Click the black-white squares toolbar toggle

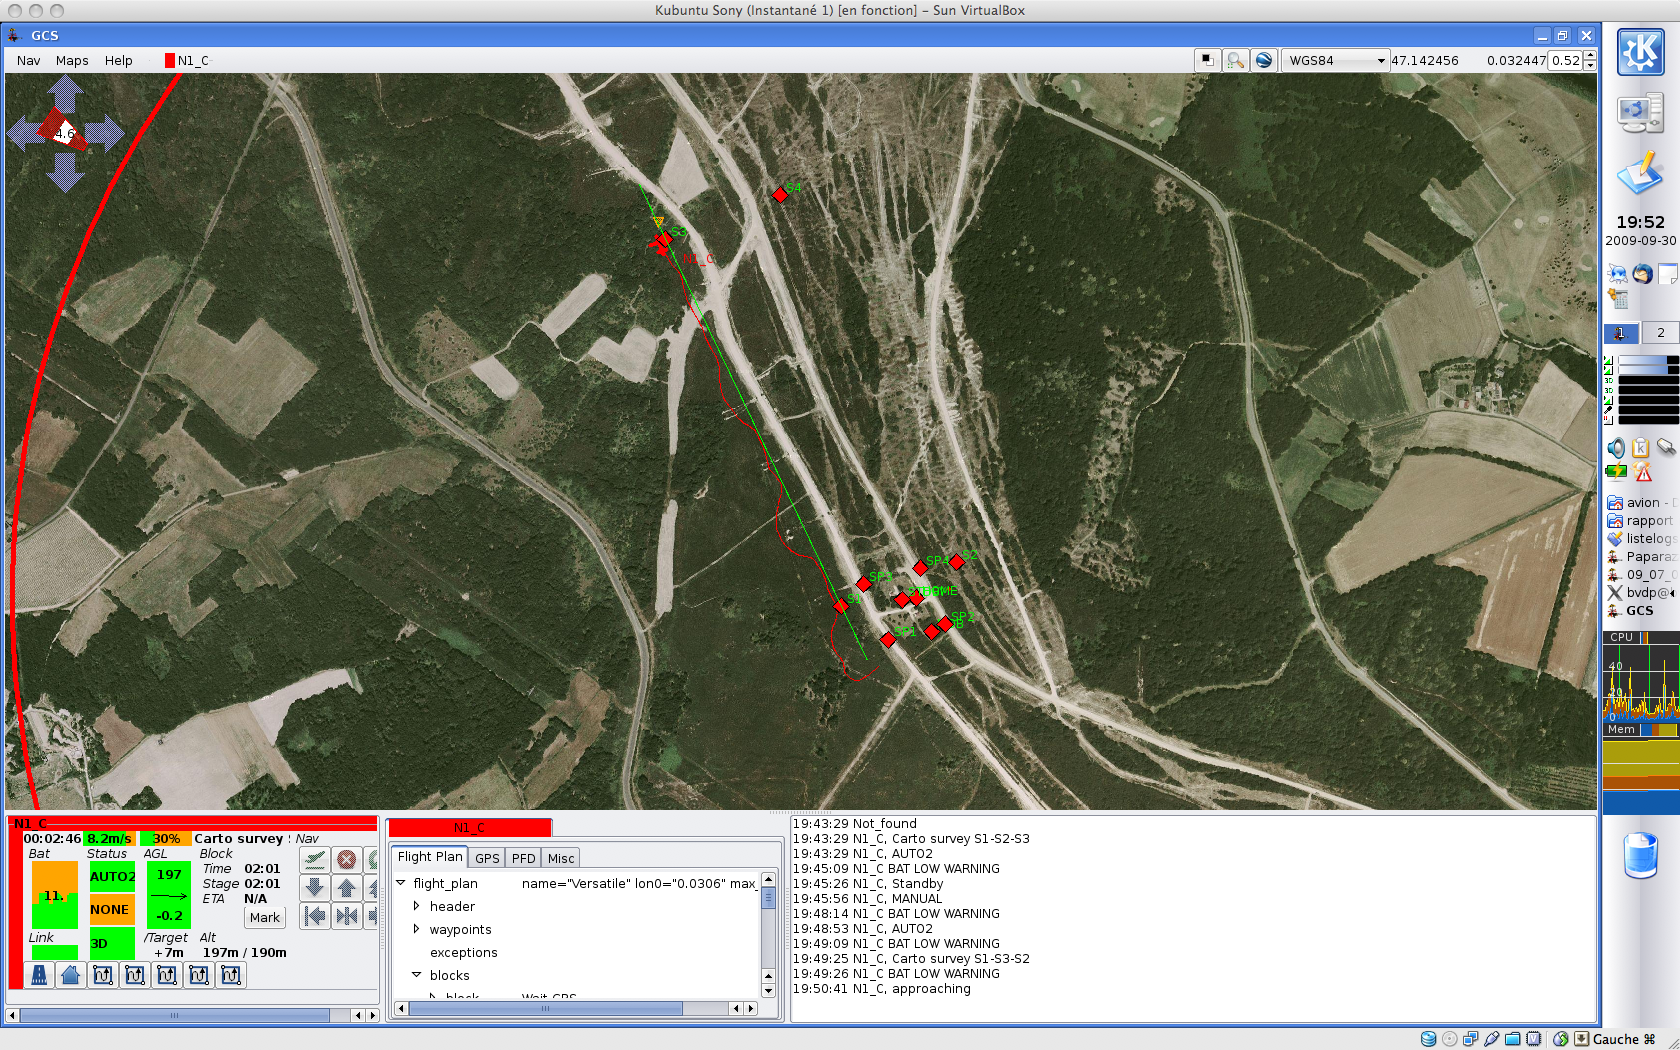pos(1207,61)
